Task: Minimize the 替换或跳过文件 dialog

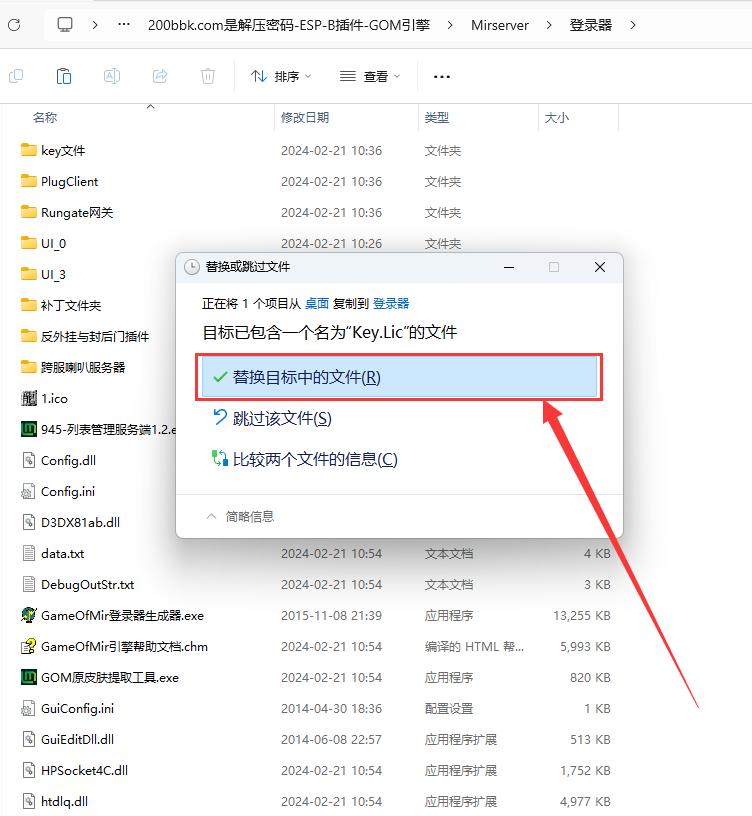Action: tap(509, 267)
